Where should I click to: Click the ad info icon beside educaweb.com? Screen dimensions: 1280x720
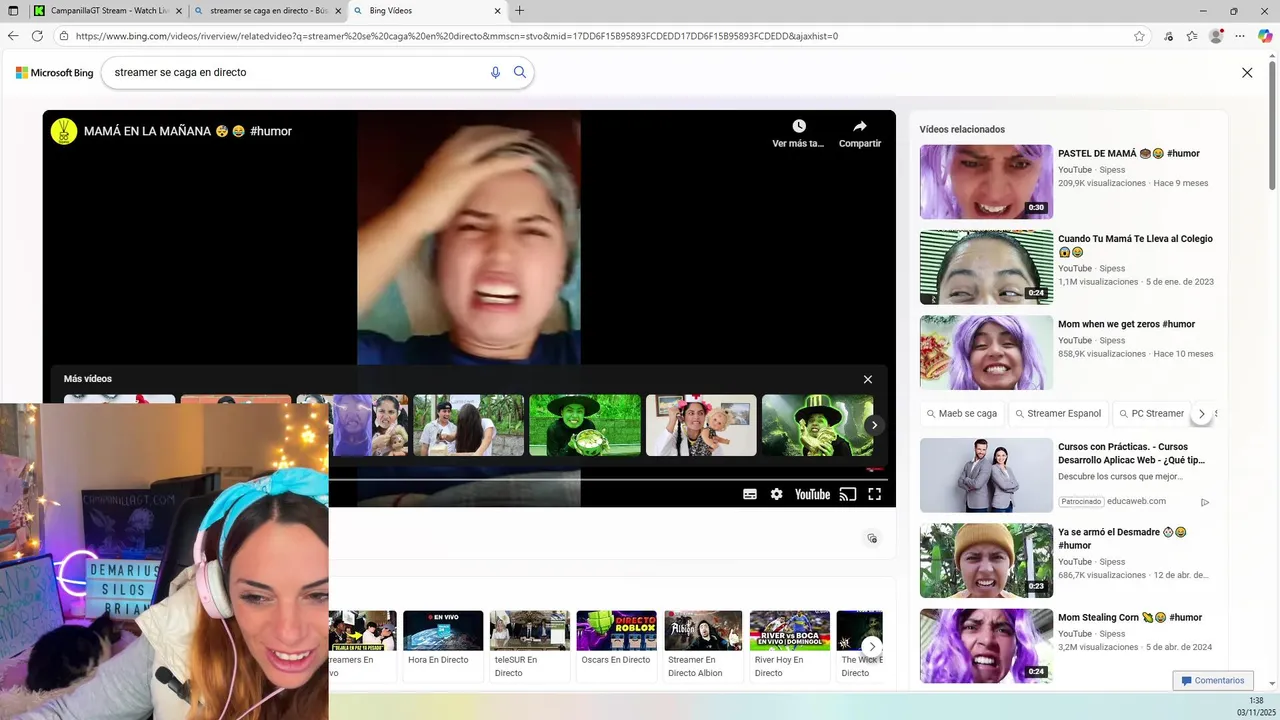[1204, 502]
